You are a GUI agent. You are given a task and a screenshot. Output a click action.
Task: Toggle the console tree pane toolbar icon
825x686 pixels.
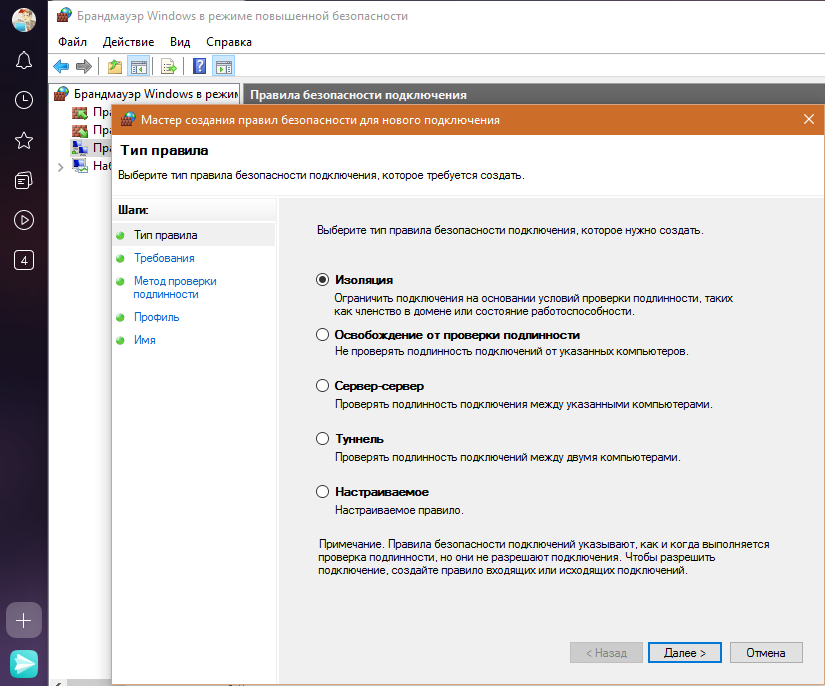point(139,67)
